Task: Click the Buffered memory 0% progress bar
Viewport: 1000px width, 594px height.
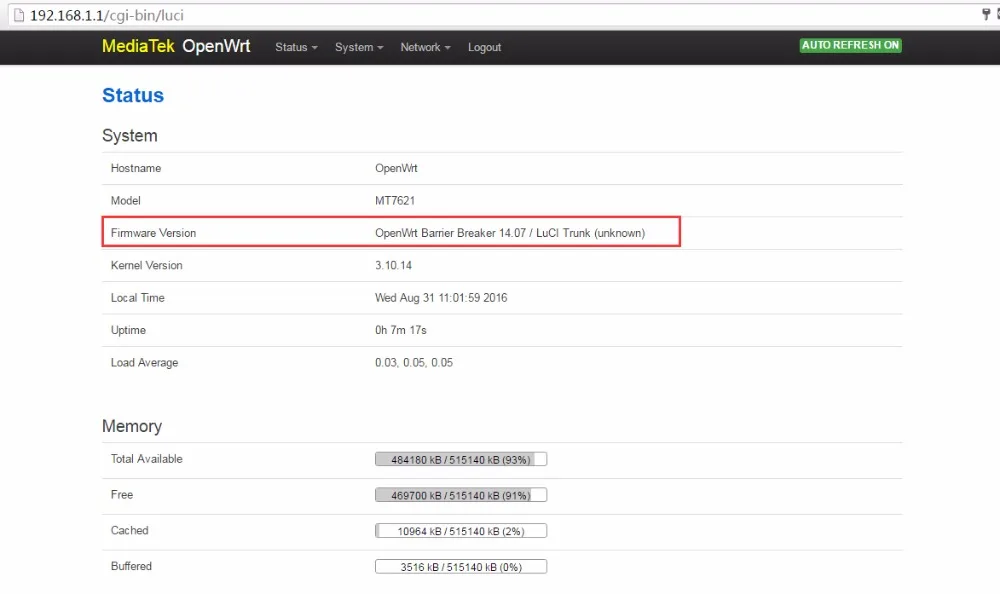Action: [460, 567]
